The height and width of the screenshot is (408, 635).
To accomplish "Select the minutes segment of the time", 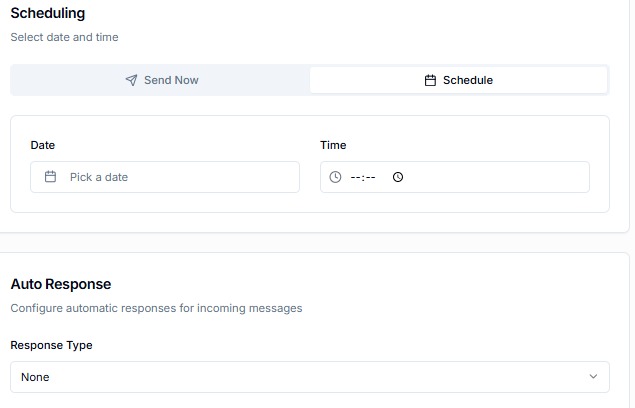I will (x=370, y=177).
